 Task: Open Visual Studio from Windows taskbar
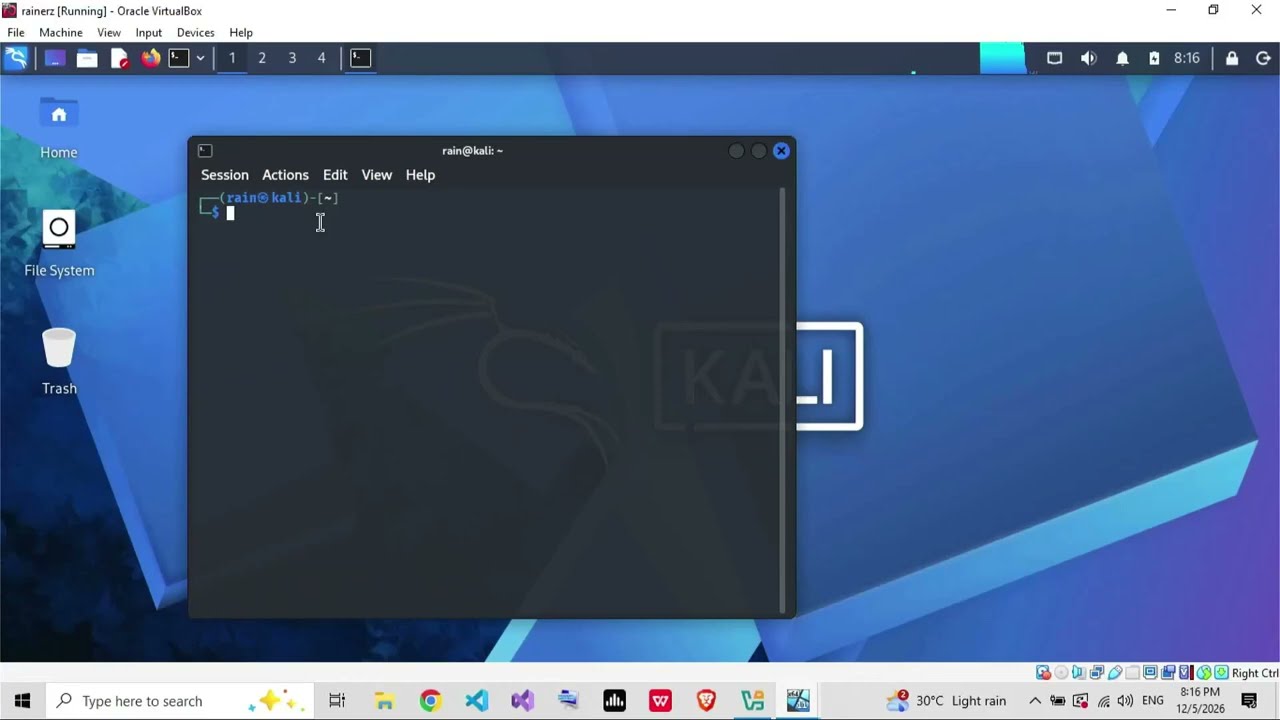tap(522, 701)
